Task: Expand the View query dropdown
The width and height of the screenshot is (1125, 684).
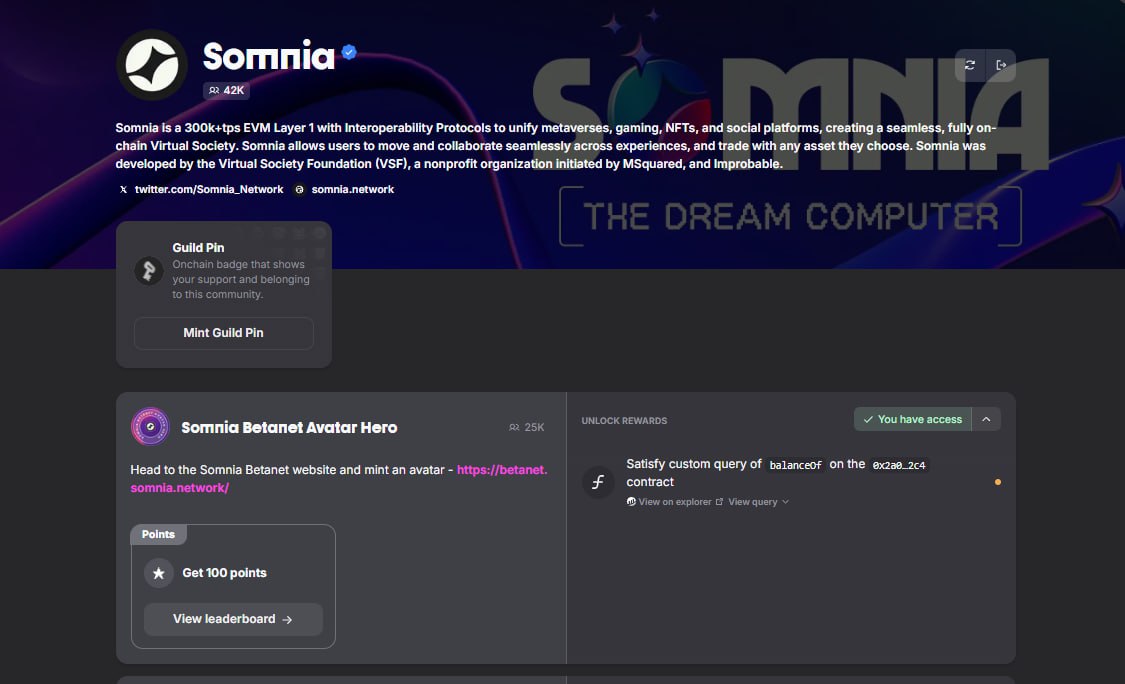Action: coord(758,502)
